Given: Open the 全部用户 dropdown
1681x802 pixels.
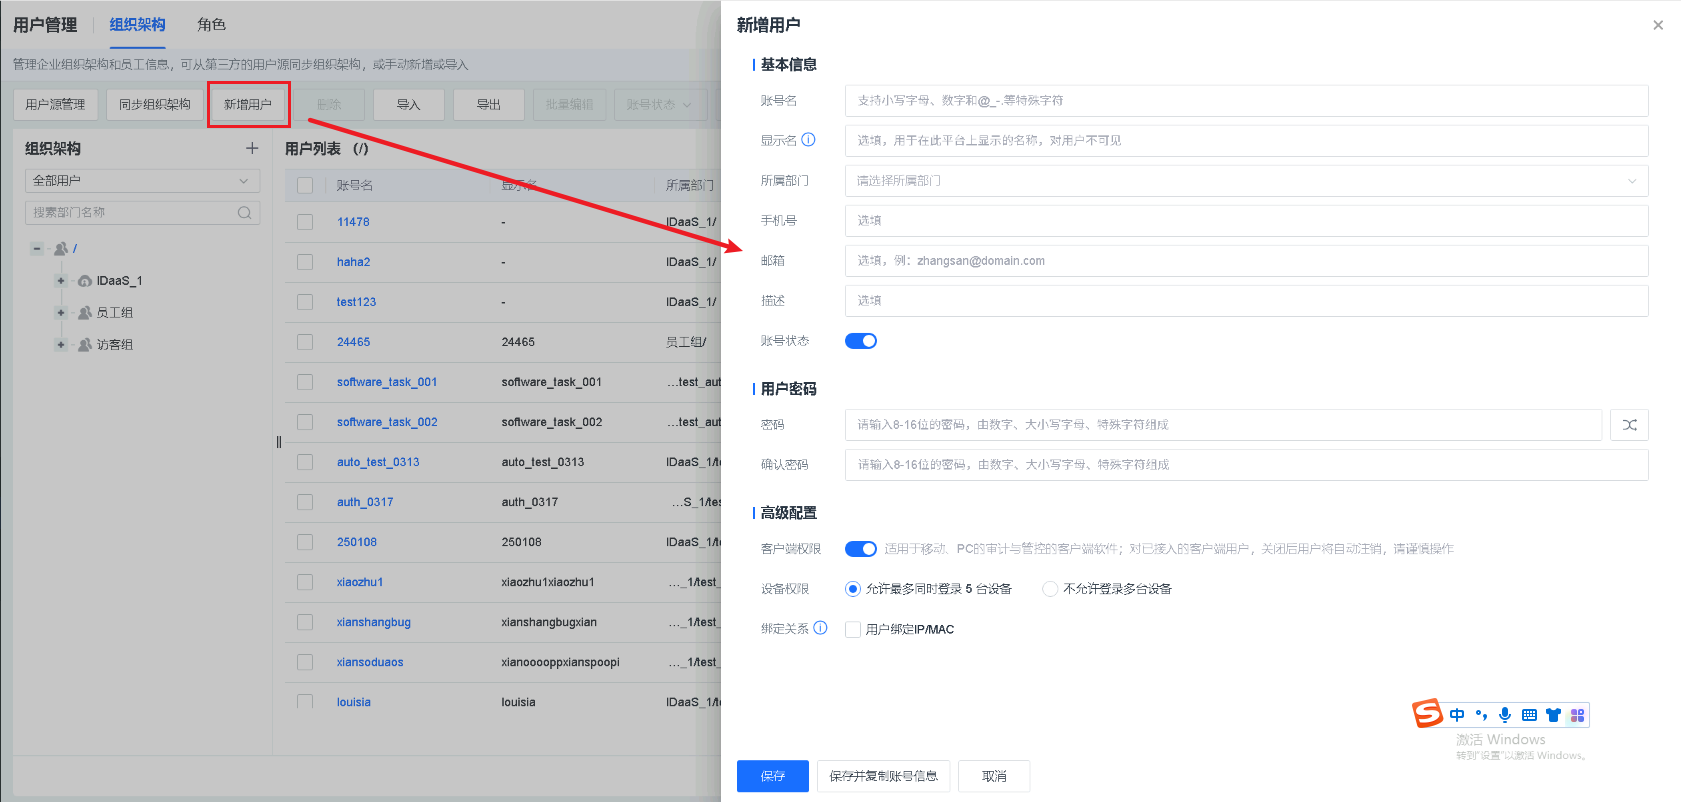Looking at the screenshot, I should 142,181.
